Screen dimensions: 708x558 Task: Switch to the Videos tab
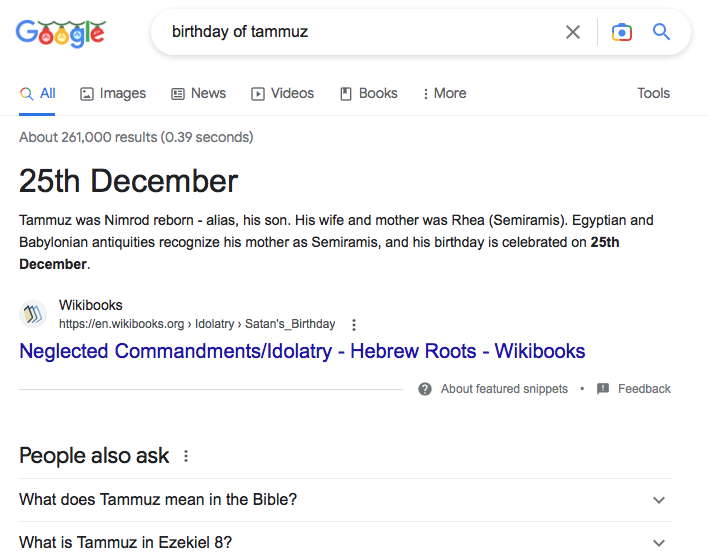pos(282,93)
